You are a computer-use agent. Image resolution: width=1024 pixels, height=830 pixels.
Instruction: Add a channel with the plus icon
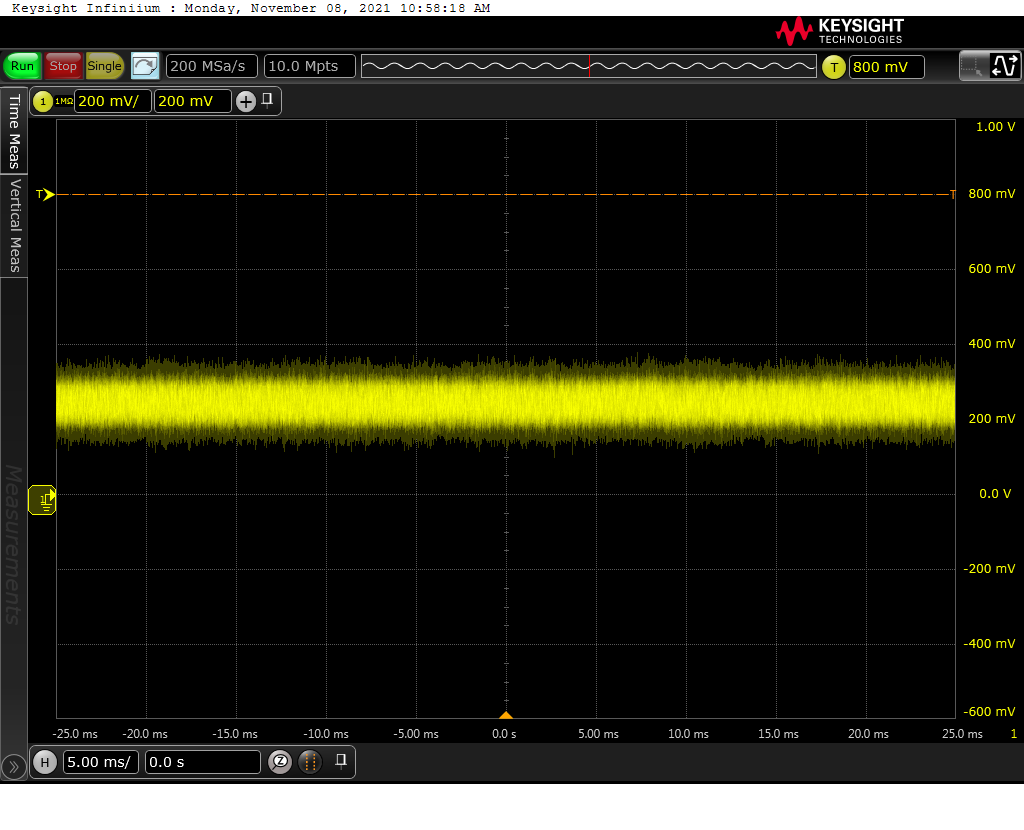[x=246, y=101]
